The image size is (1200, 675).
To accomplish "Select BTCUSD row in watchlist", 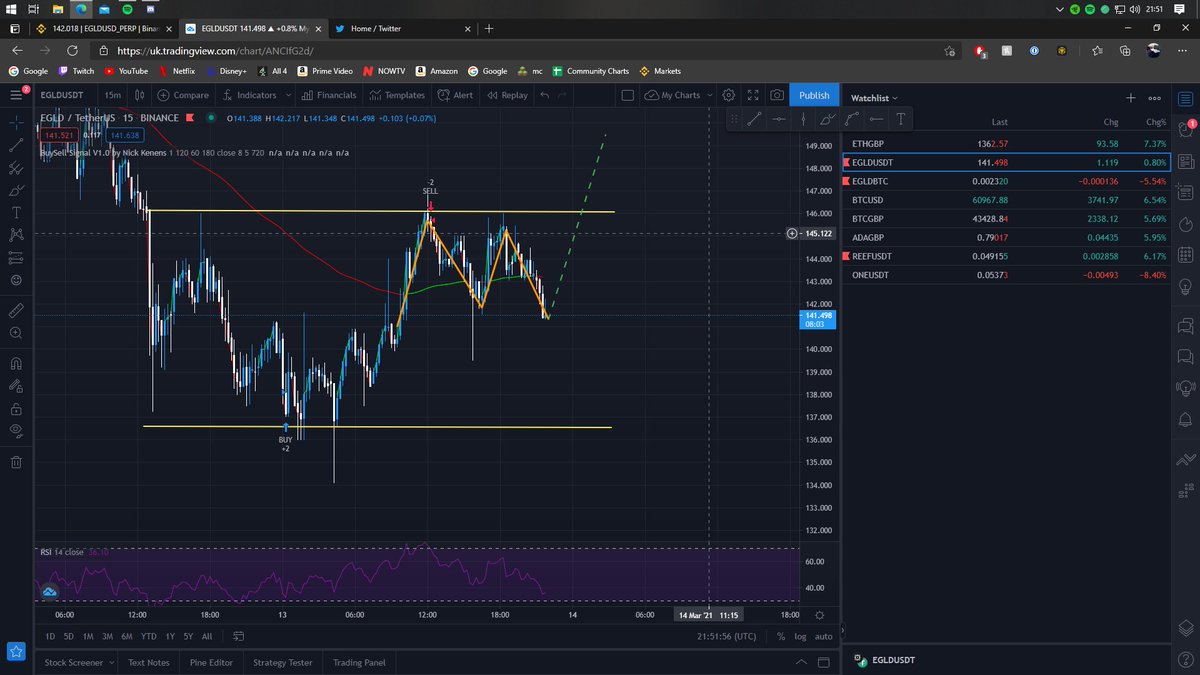I will click(1005, 200).
